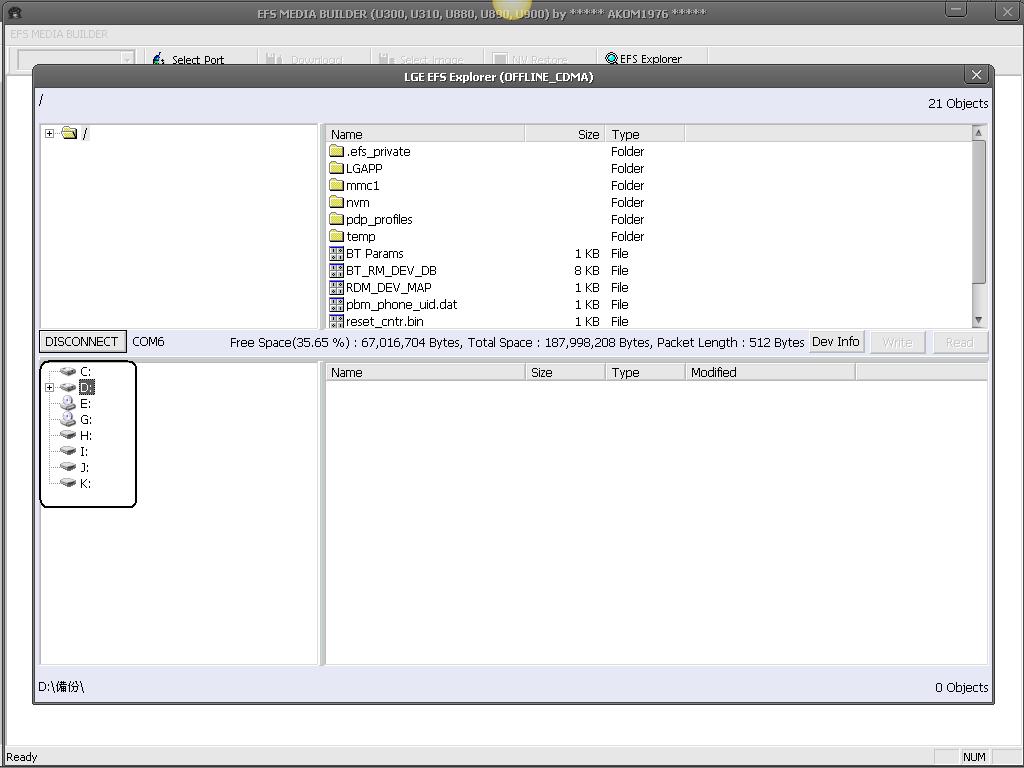
Task: Click the Select Port icon in toolbar
Action: (x=158, y=59)
